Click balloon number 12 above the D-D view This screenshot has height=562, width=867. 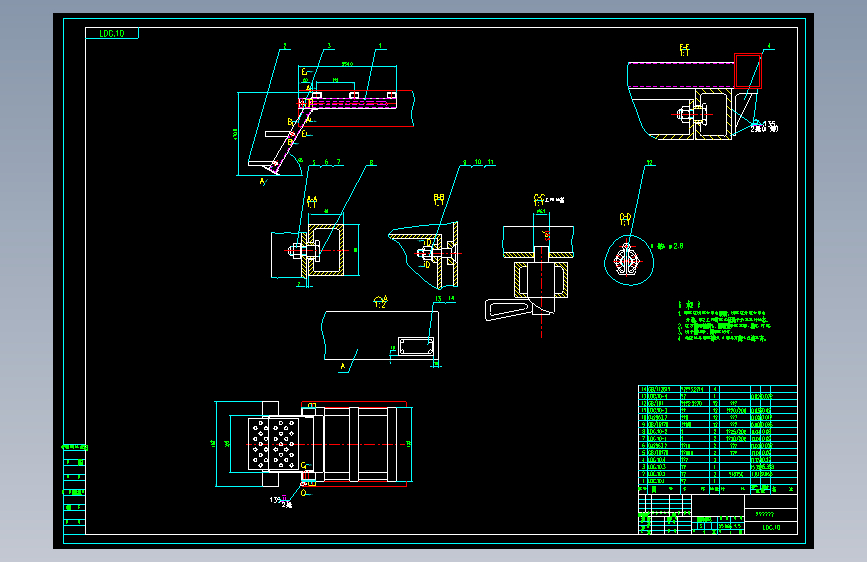coord(650,163)
